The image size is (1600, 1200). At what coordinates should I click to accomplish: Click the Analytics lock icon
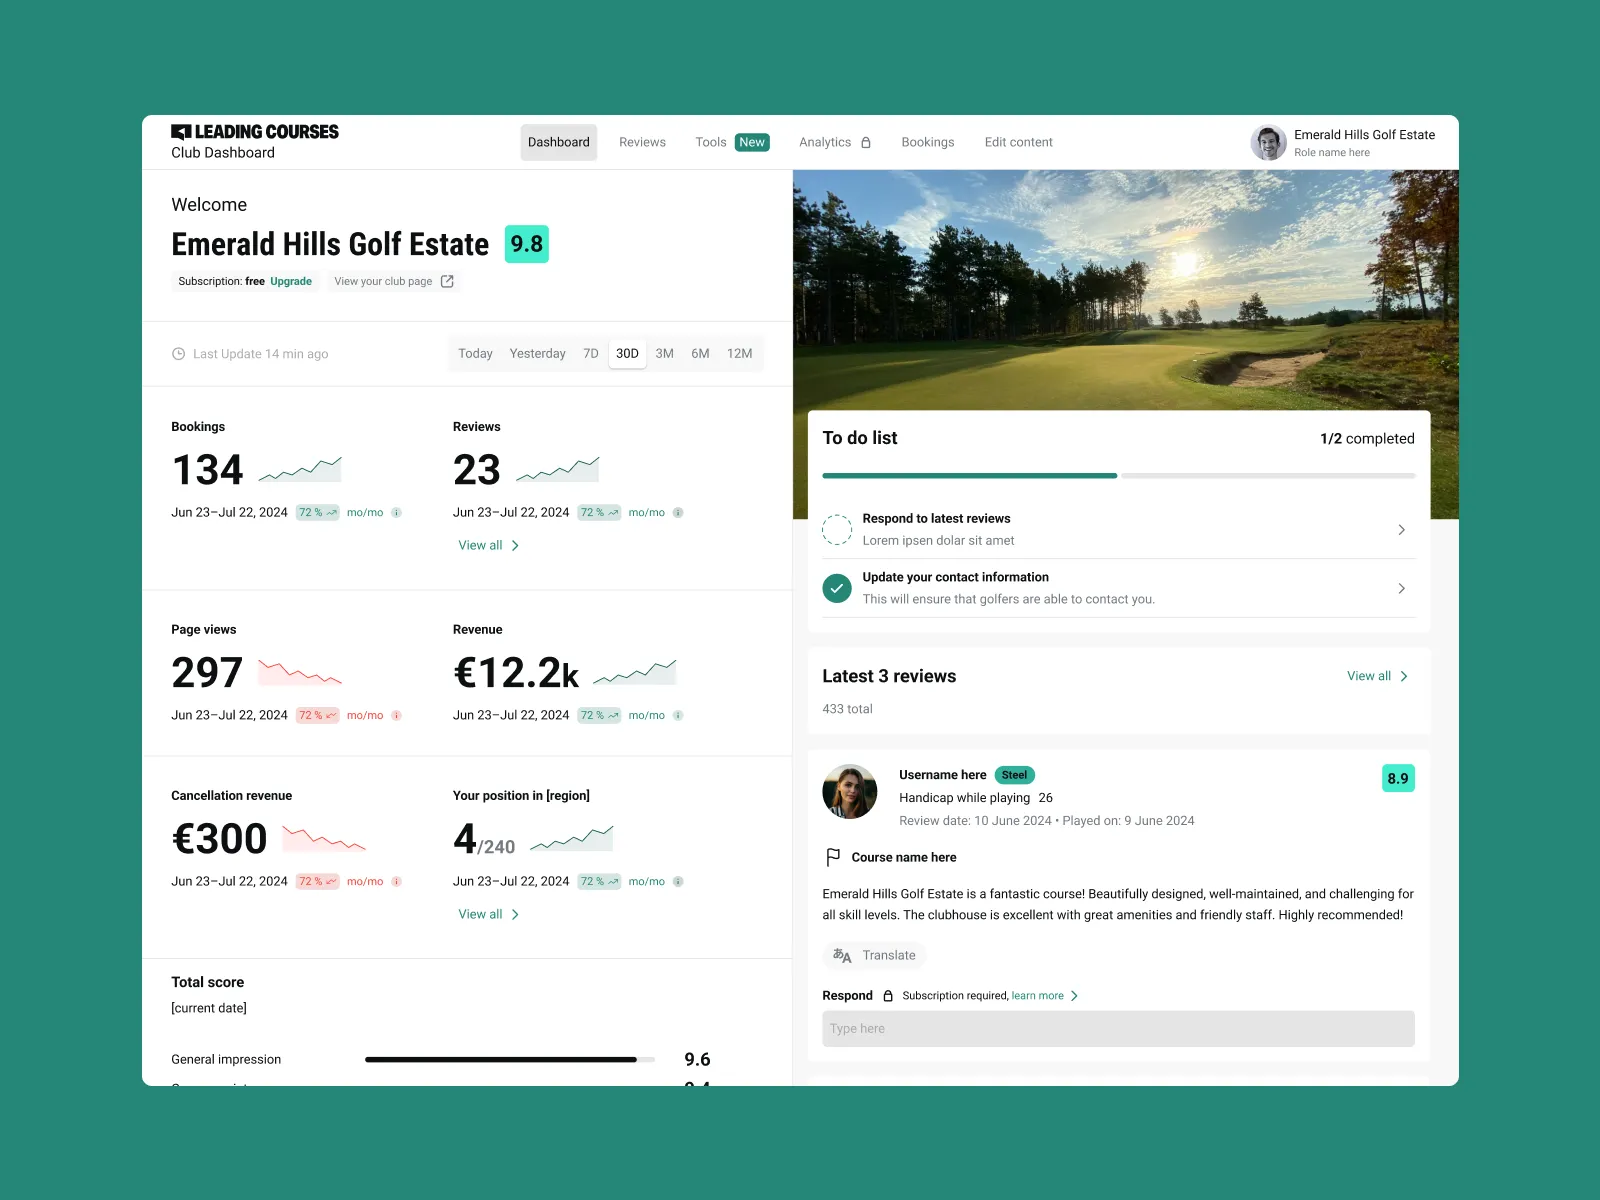click(866, 142)
